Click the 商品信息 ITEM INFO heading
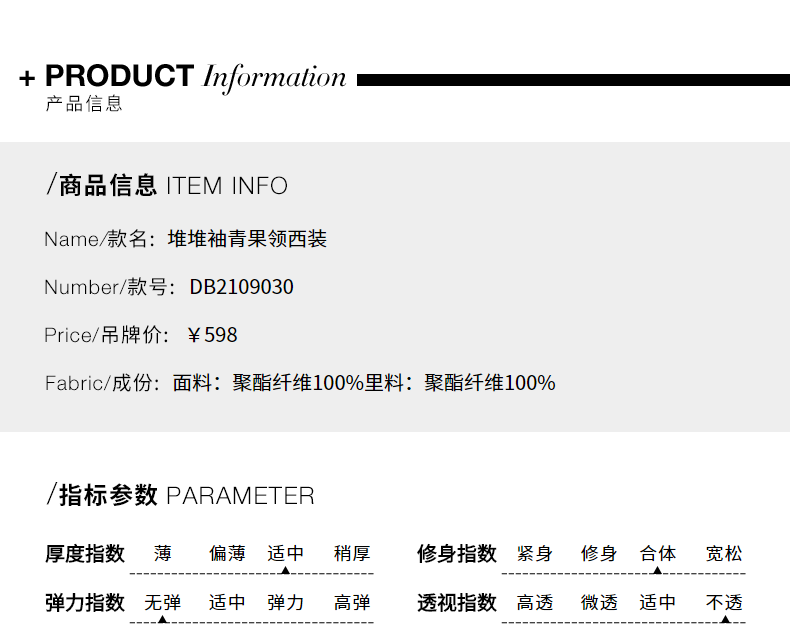The height and width of the screenshot is (629, 790). point(167,185)
